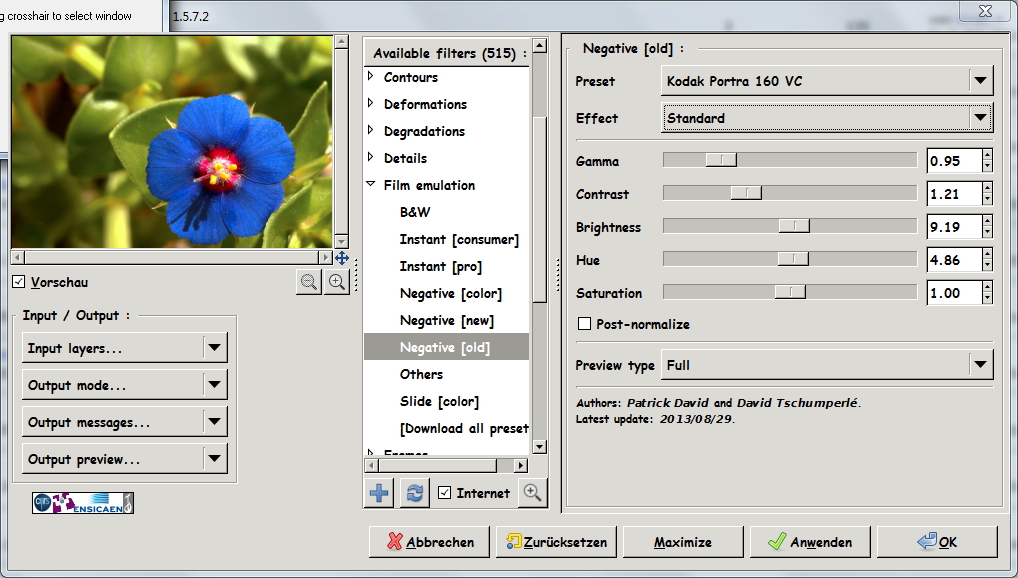
Task: Select the Negative [new] filter
Action: tap(447, 320)
